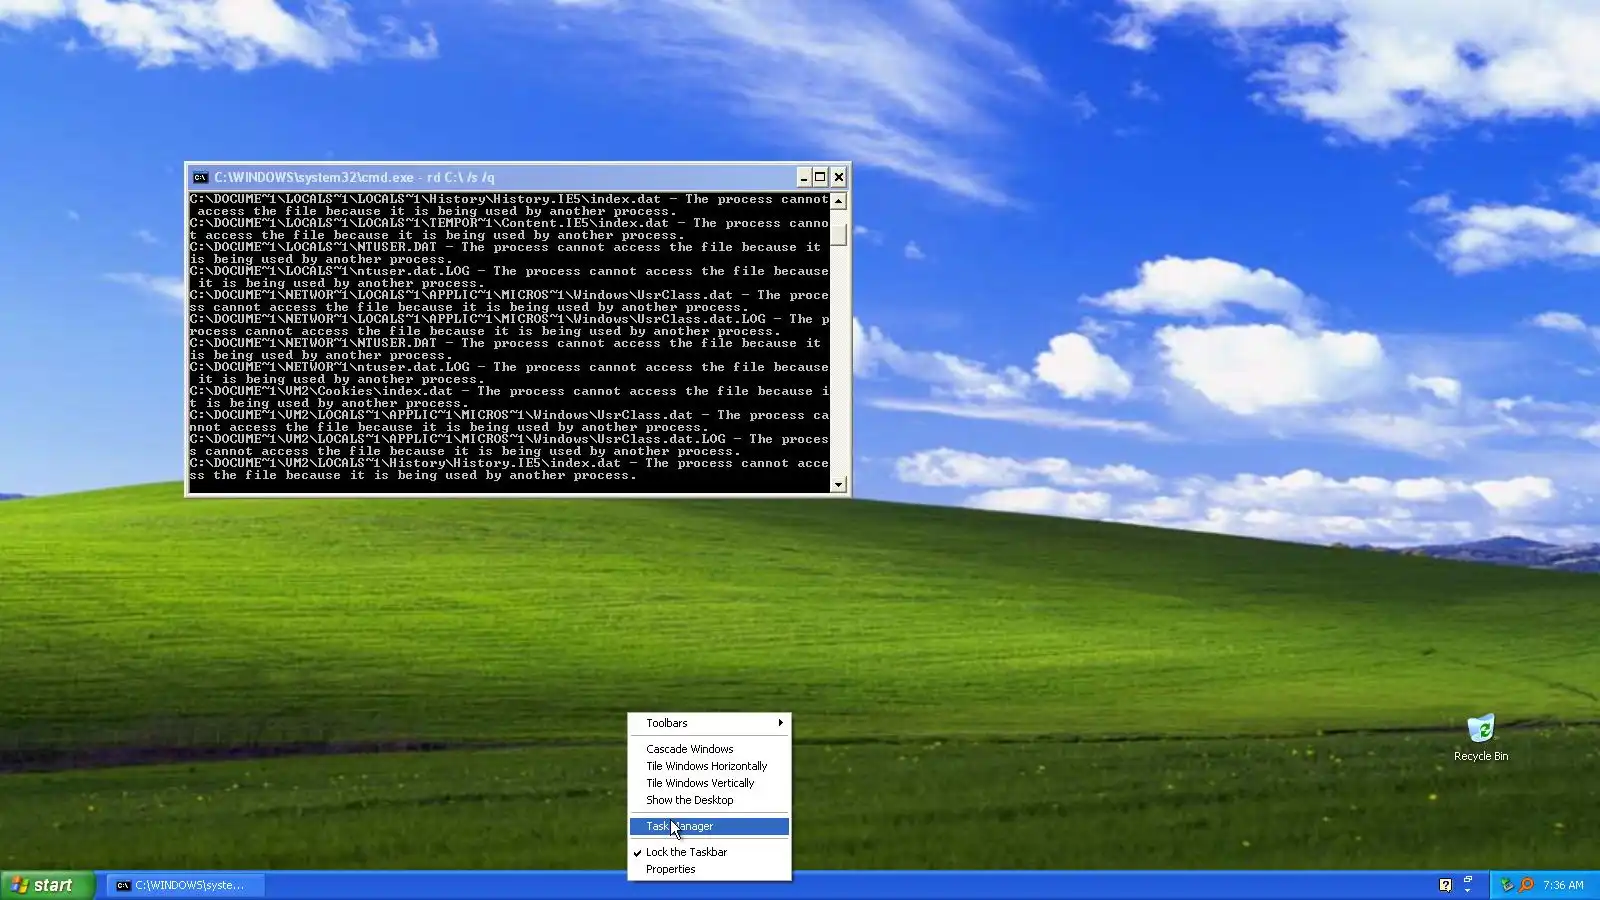
Task: Click the orange magnifier tray icon
Action: pyautogui.click(x=1526, y=885)
